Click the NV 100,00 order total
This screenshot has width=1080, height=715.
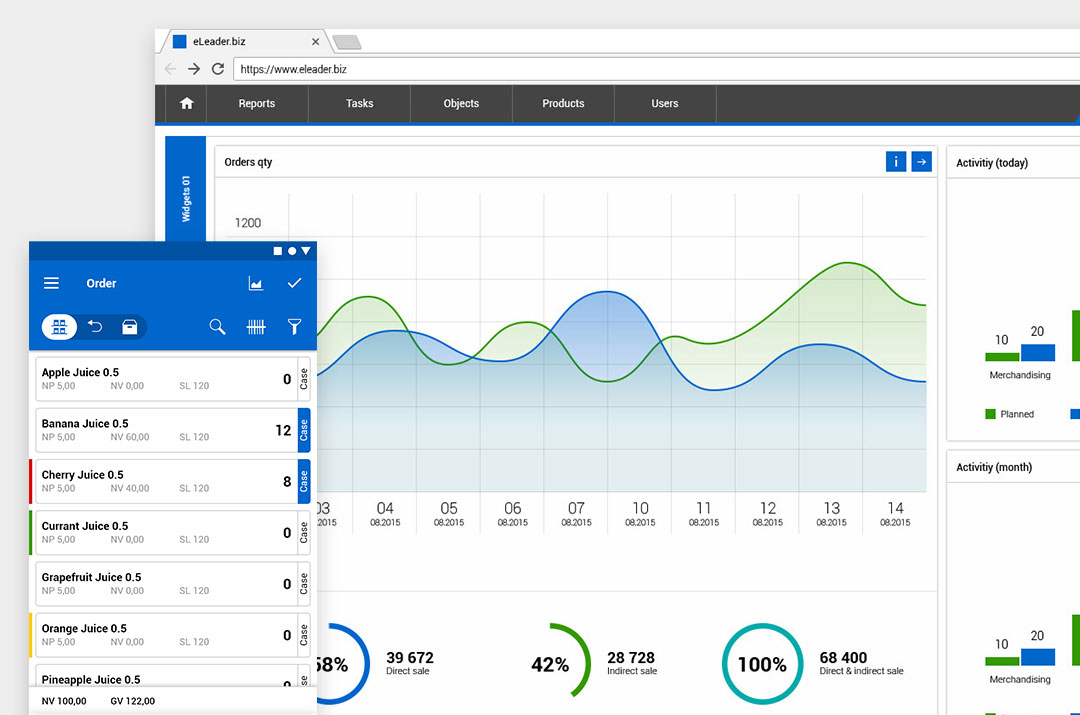[x=64, y=701]
